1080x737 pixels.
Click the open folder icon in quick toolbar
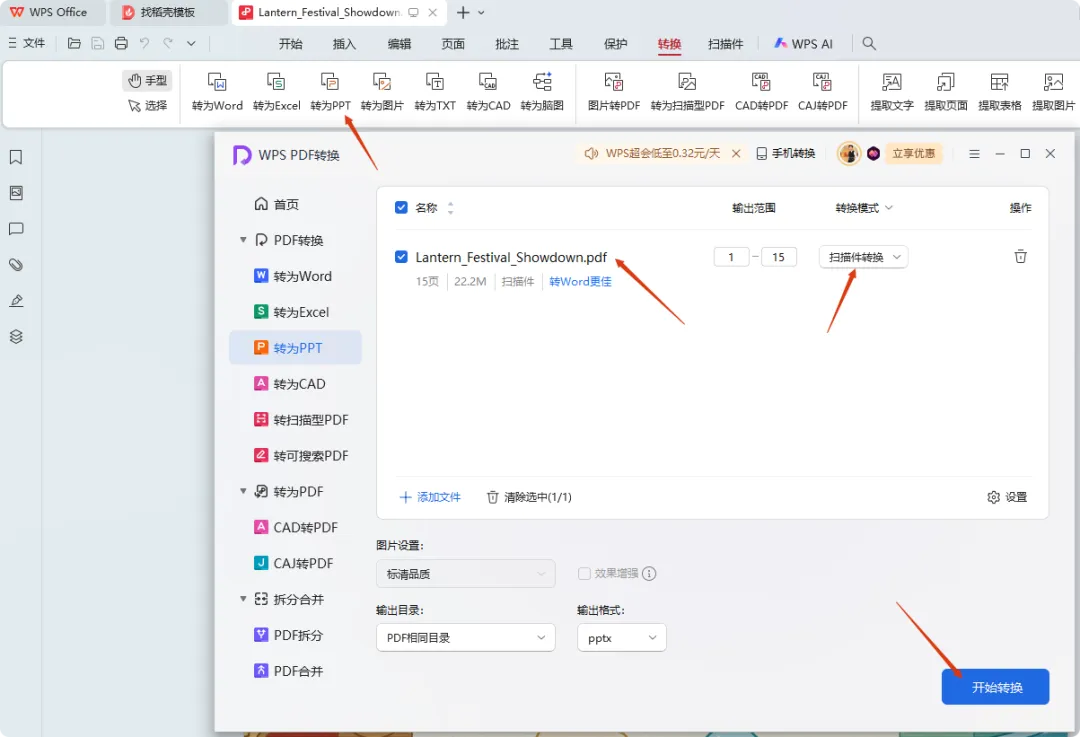tap(74, 43)
